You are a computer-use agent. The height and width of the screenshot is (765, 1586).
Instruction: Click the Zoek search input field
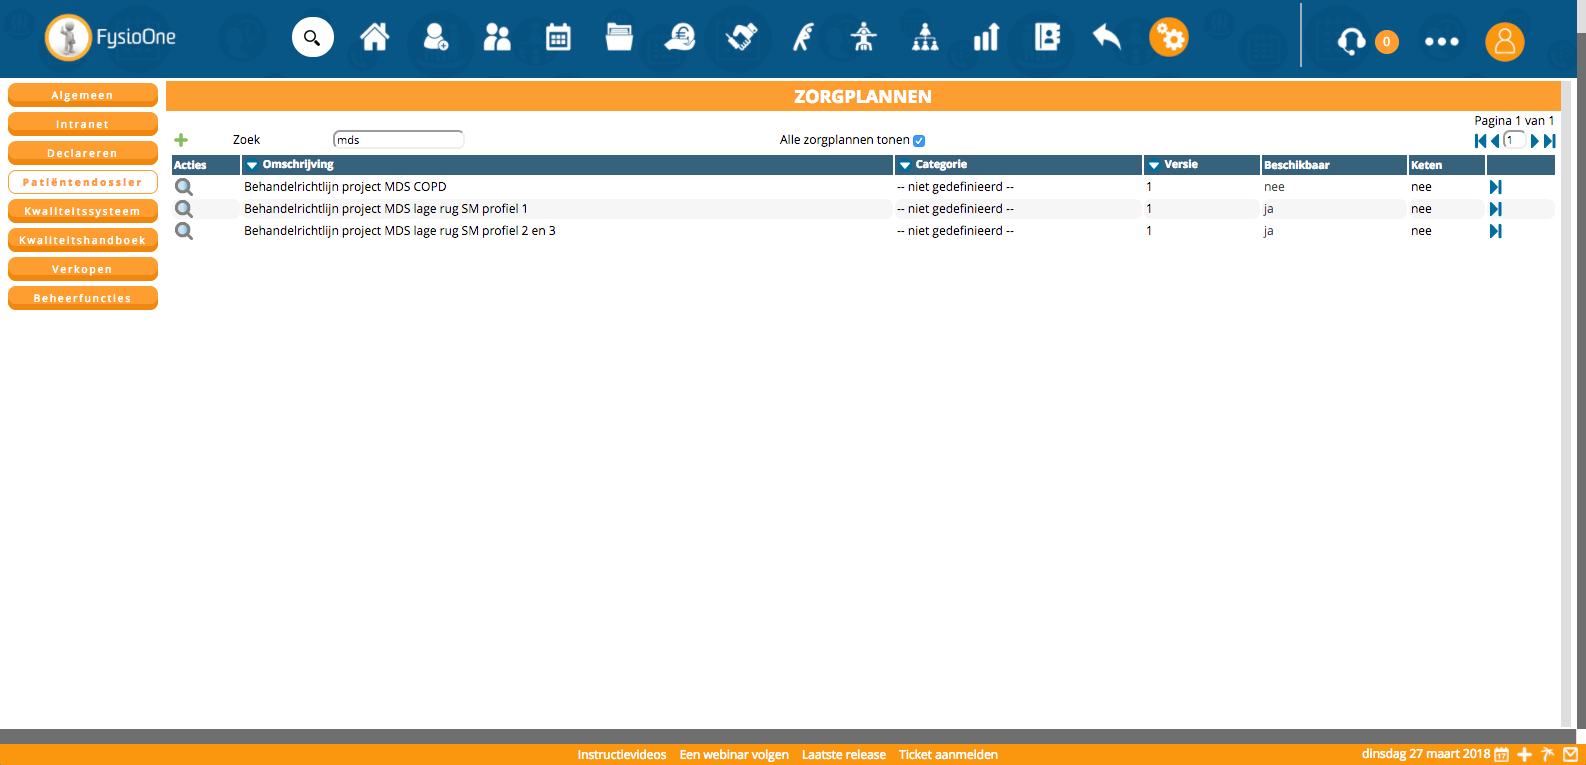pyautogui.click(x=398, y=140)
